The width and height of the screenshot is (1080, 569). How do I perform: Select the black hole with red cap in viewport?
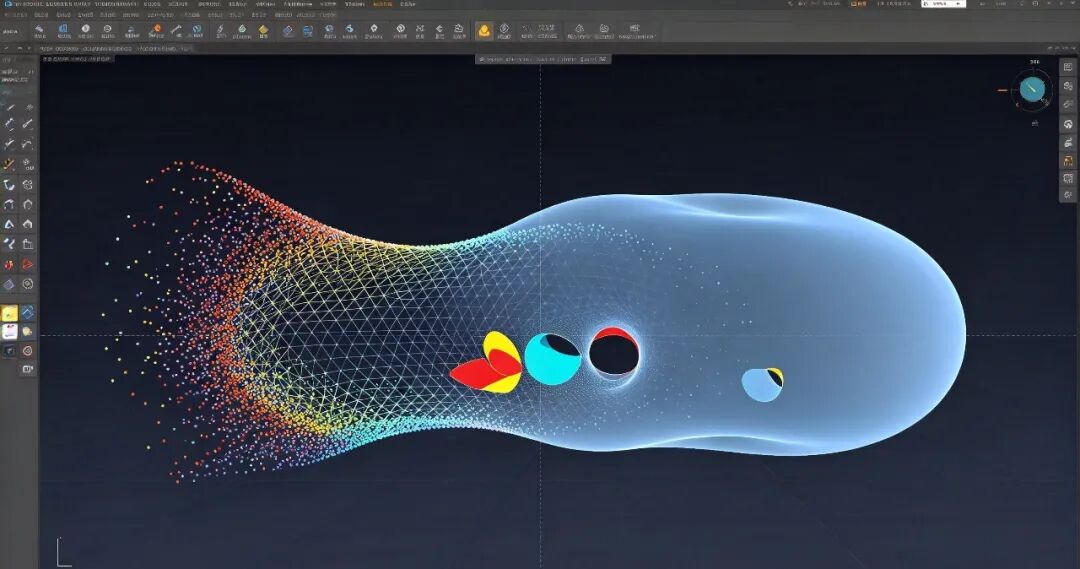(614, 352)
